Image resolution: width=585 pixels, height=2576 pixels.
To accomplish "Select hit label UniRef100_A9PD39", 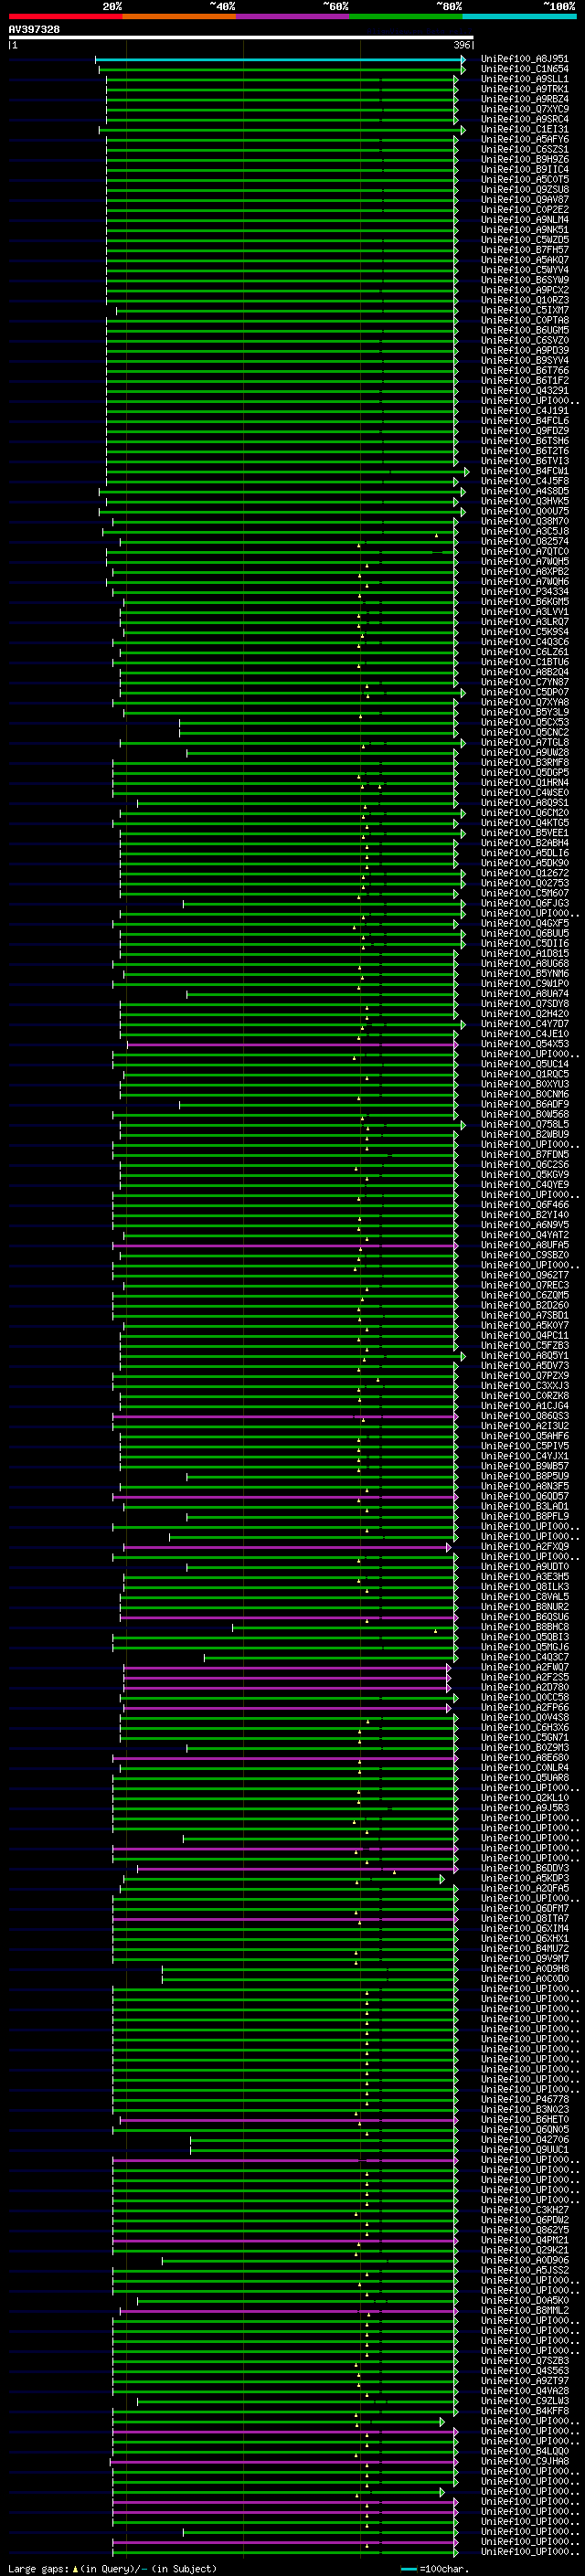I will [x=525, y=350].
